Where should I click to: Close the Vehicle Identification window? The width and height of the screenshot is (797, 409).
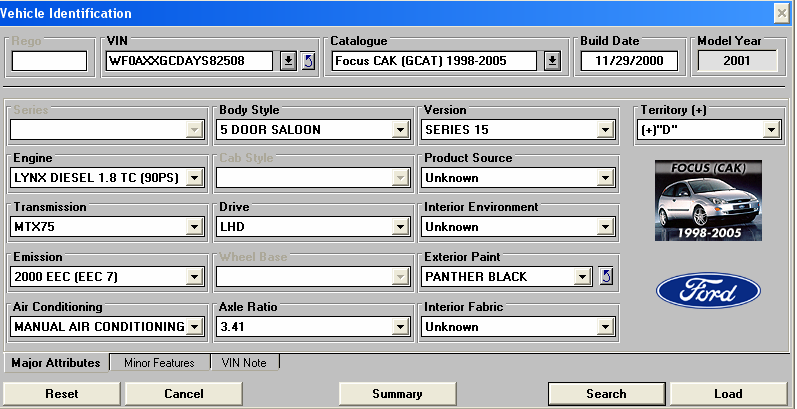coord(782,13)
